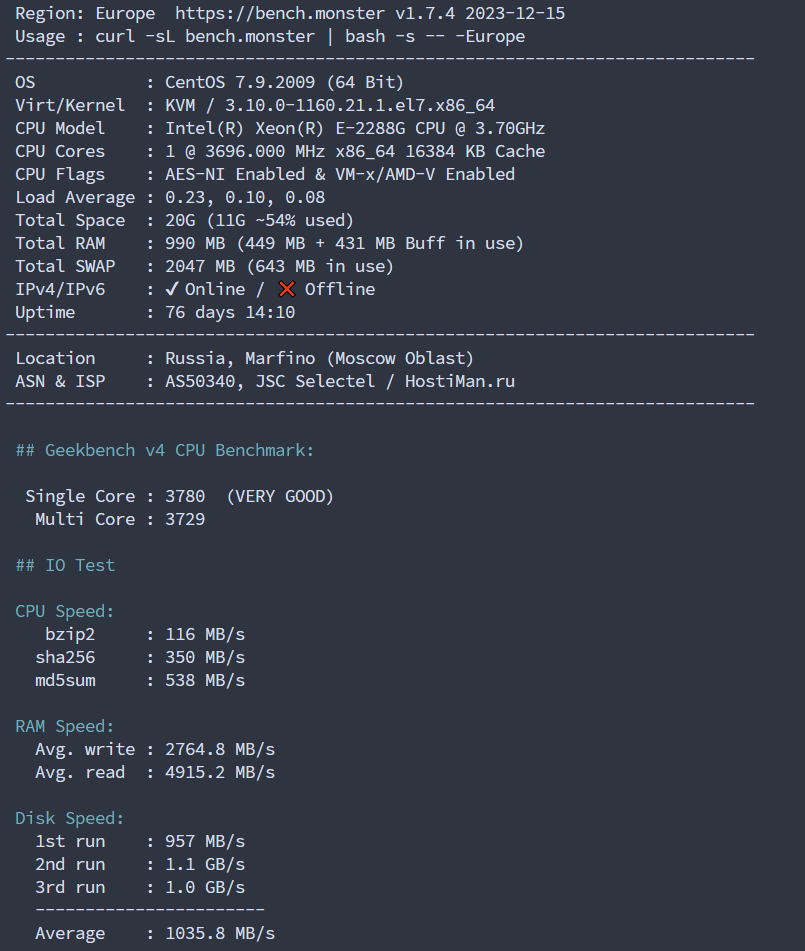
Task: Click the Intel Xeon E-2288G CPU model text
Action: (x=355, y=129)
